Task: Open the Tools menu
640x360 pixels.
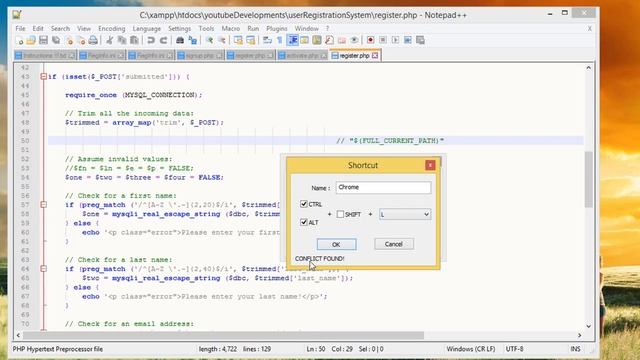Action: point(206,29)
